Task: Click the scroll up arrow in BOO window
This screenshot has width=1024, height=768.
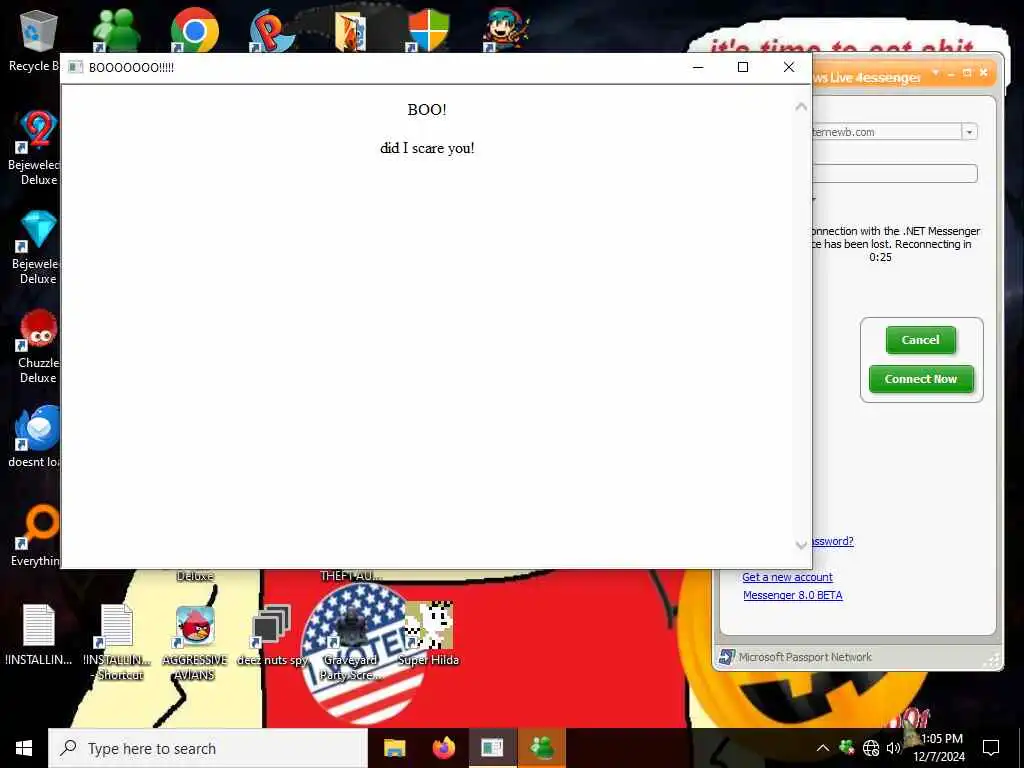Action: pyautogui.click(x=801, y=106)
